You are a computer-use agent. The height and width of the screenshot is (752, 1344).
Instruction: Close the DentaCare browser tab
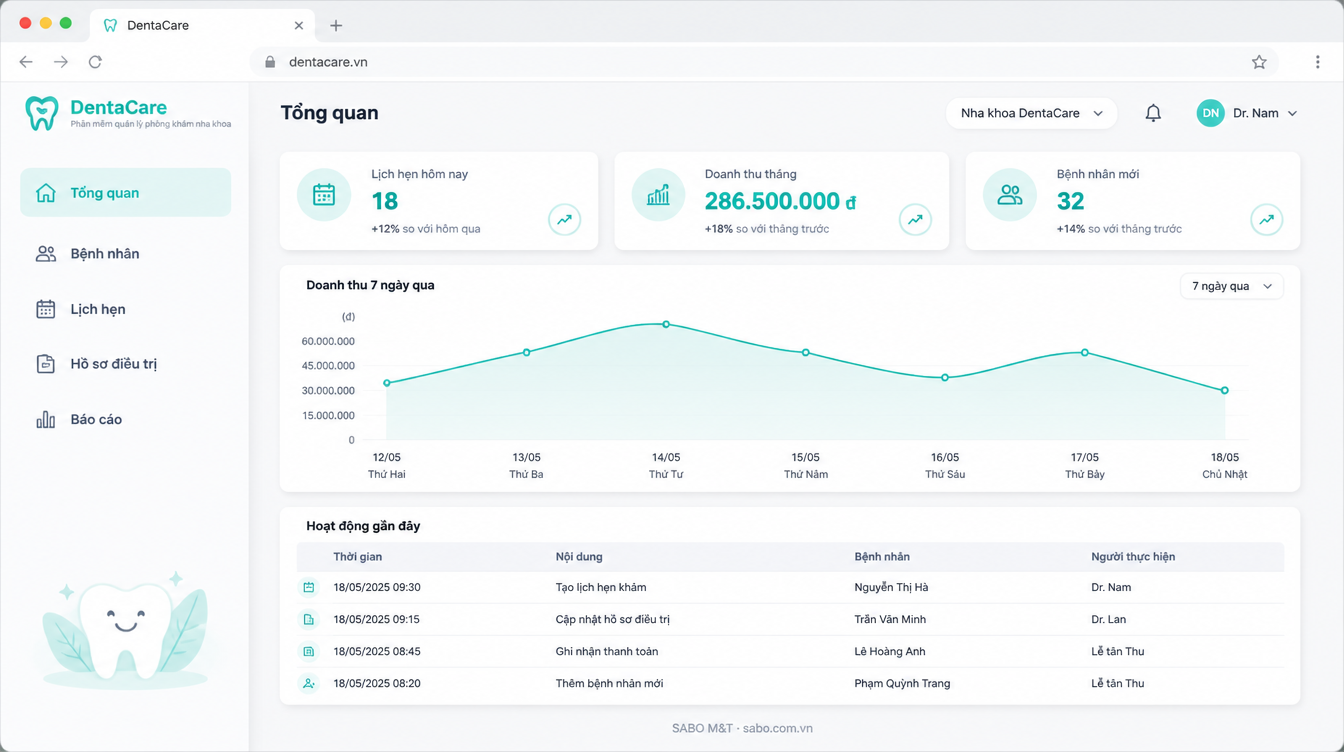[299, 26]
